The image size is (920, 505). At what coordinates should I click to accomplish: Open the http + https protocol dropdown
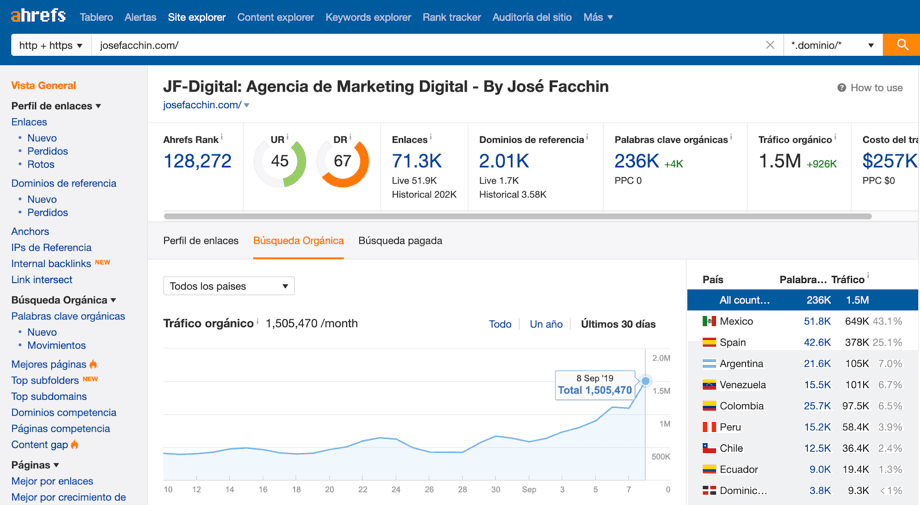[x=50, y=45]
